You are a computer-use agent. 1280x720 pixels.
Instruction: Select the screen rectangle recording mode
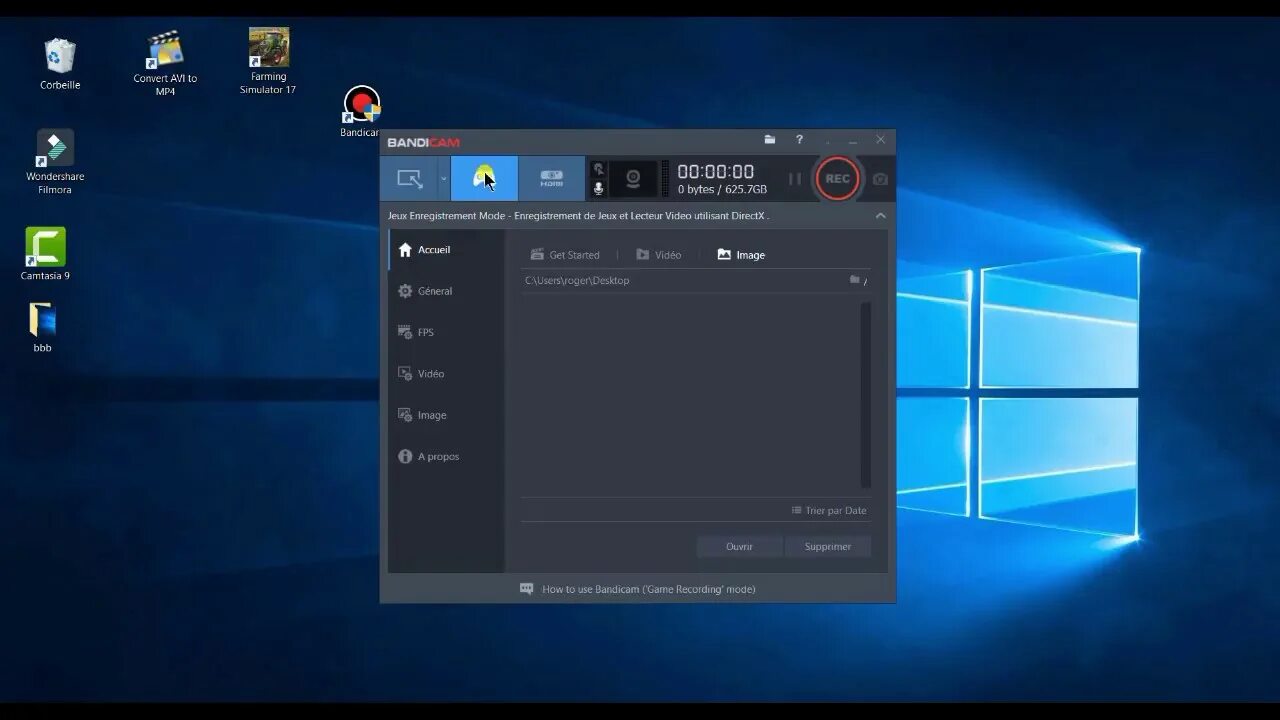[x=410, y=179]
